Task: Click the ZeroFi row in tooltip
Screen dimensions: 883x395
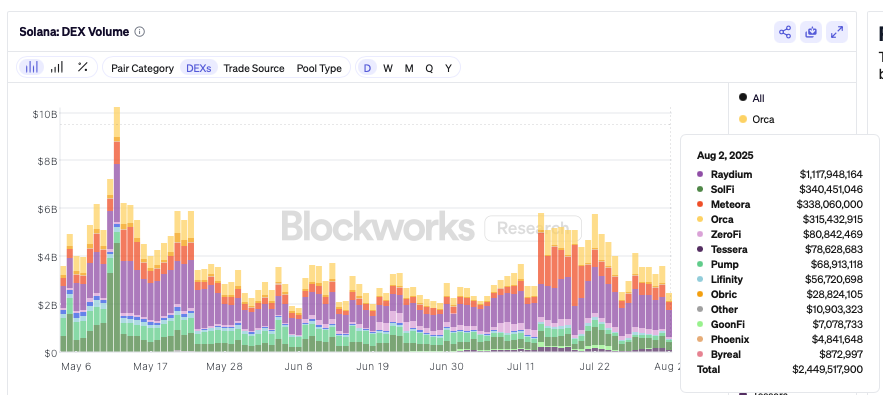Action: 780,234
